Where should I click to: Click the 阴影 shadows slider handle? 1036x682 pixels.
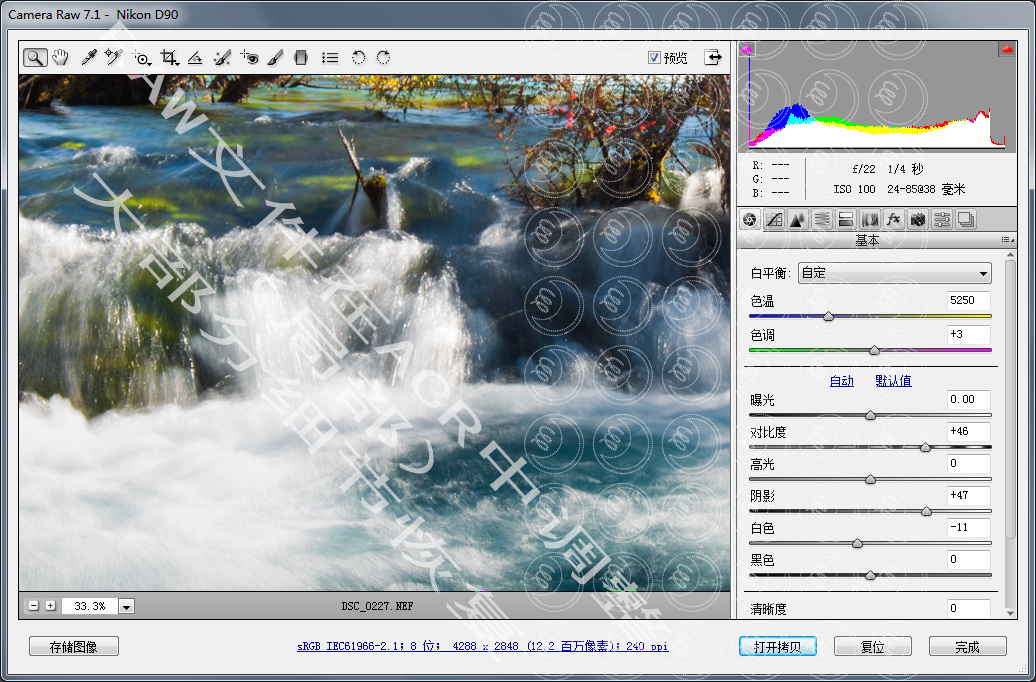926,511
